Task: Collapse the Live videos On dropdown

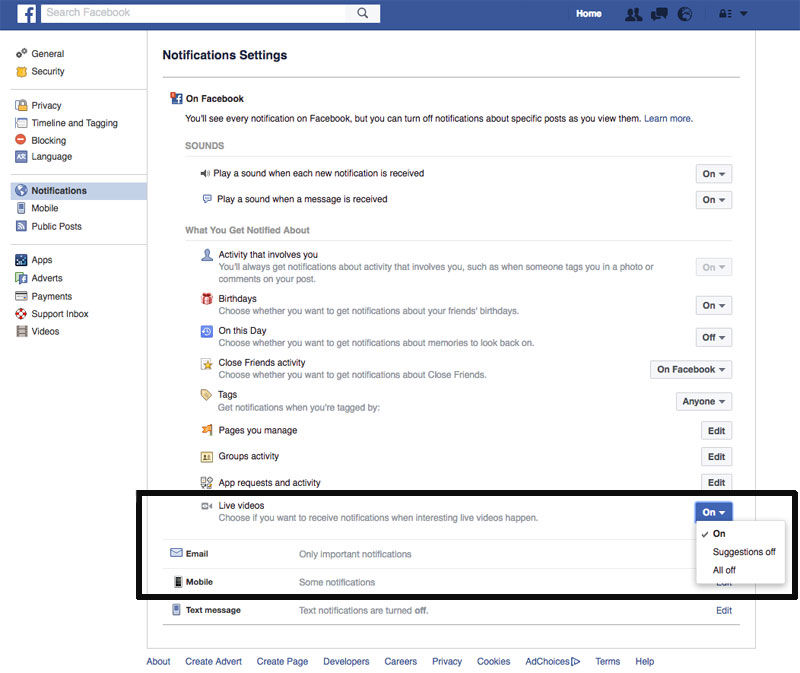Action: coord(713,512)
